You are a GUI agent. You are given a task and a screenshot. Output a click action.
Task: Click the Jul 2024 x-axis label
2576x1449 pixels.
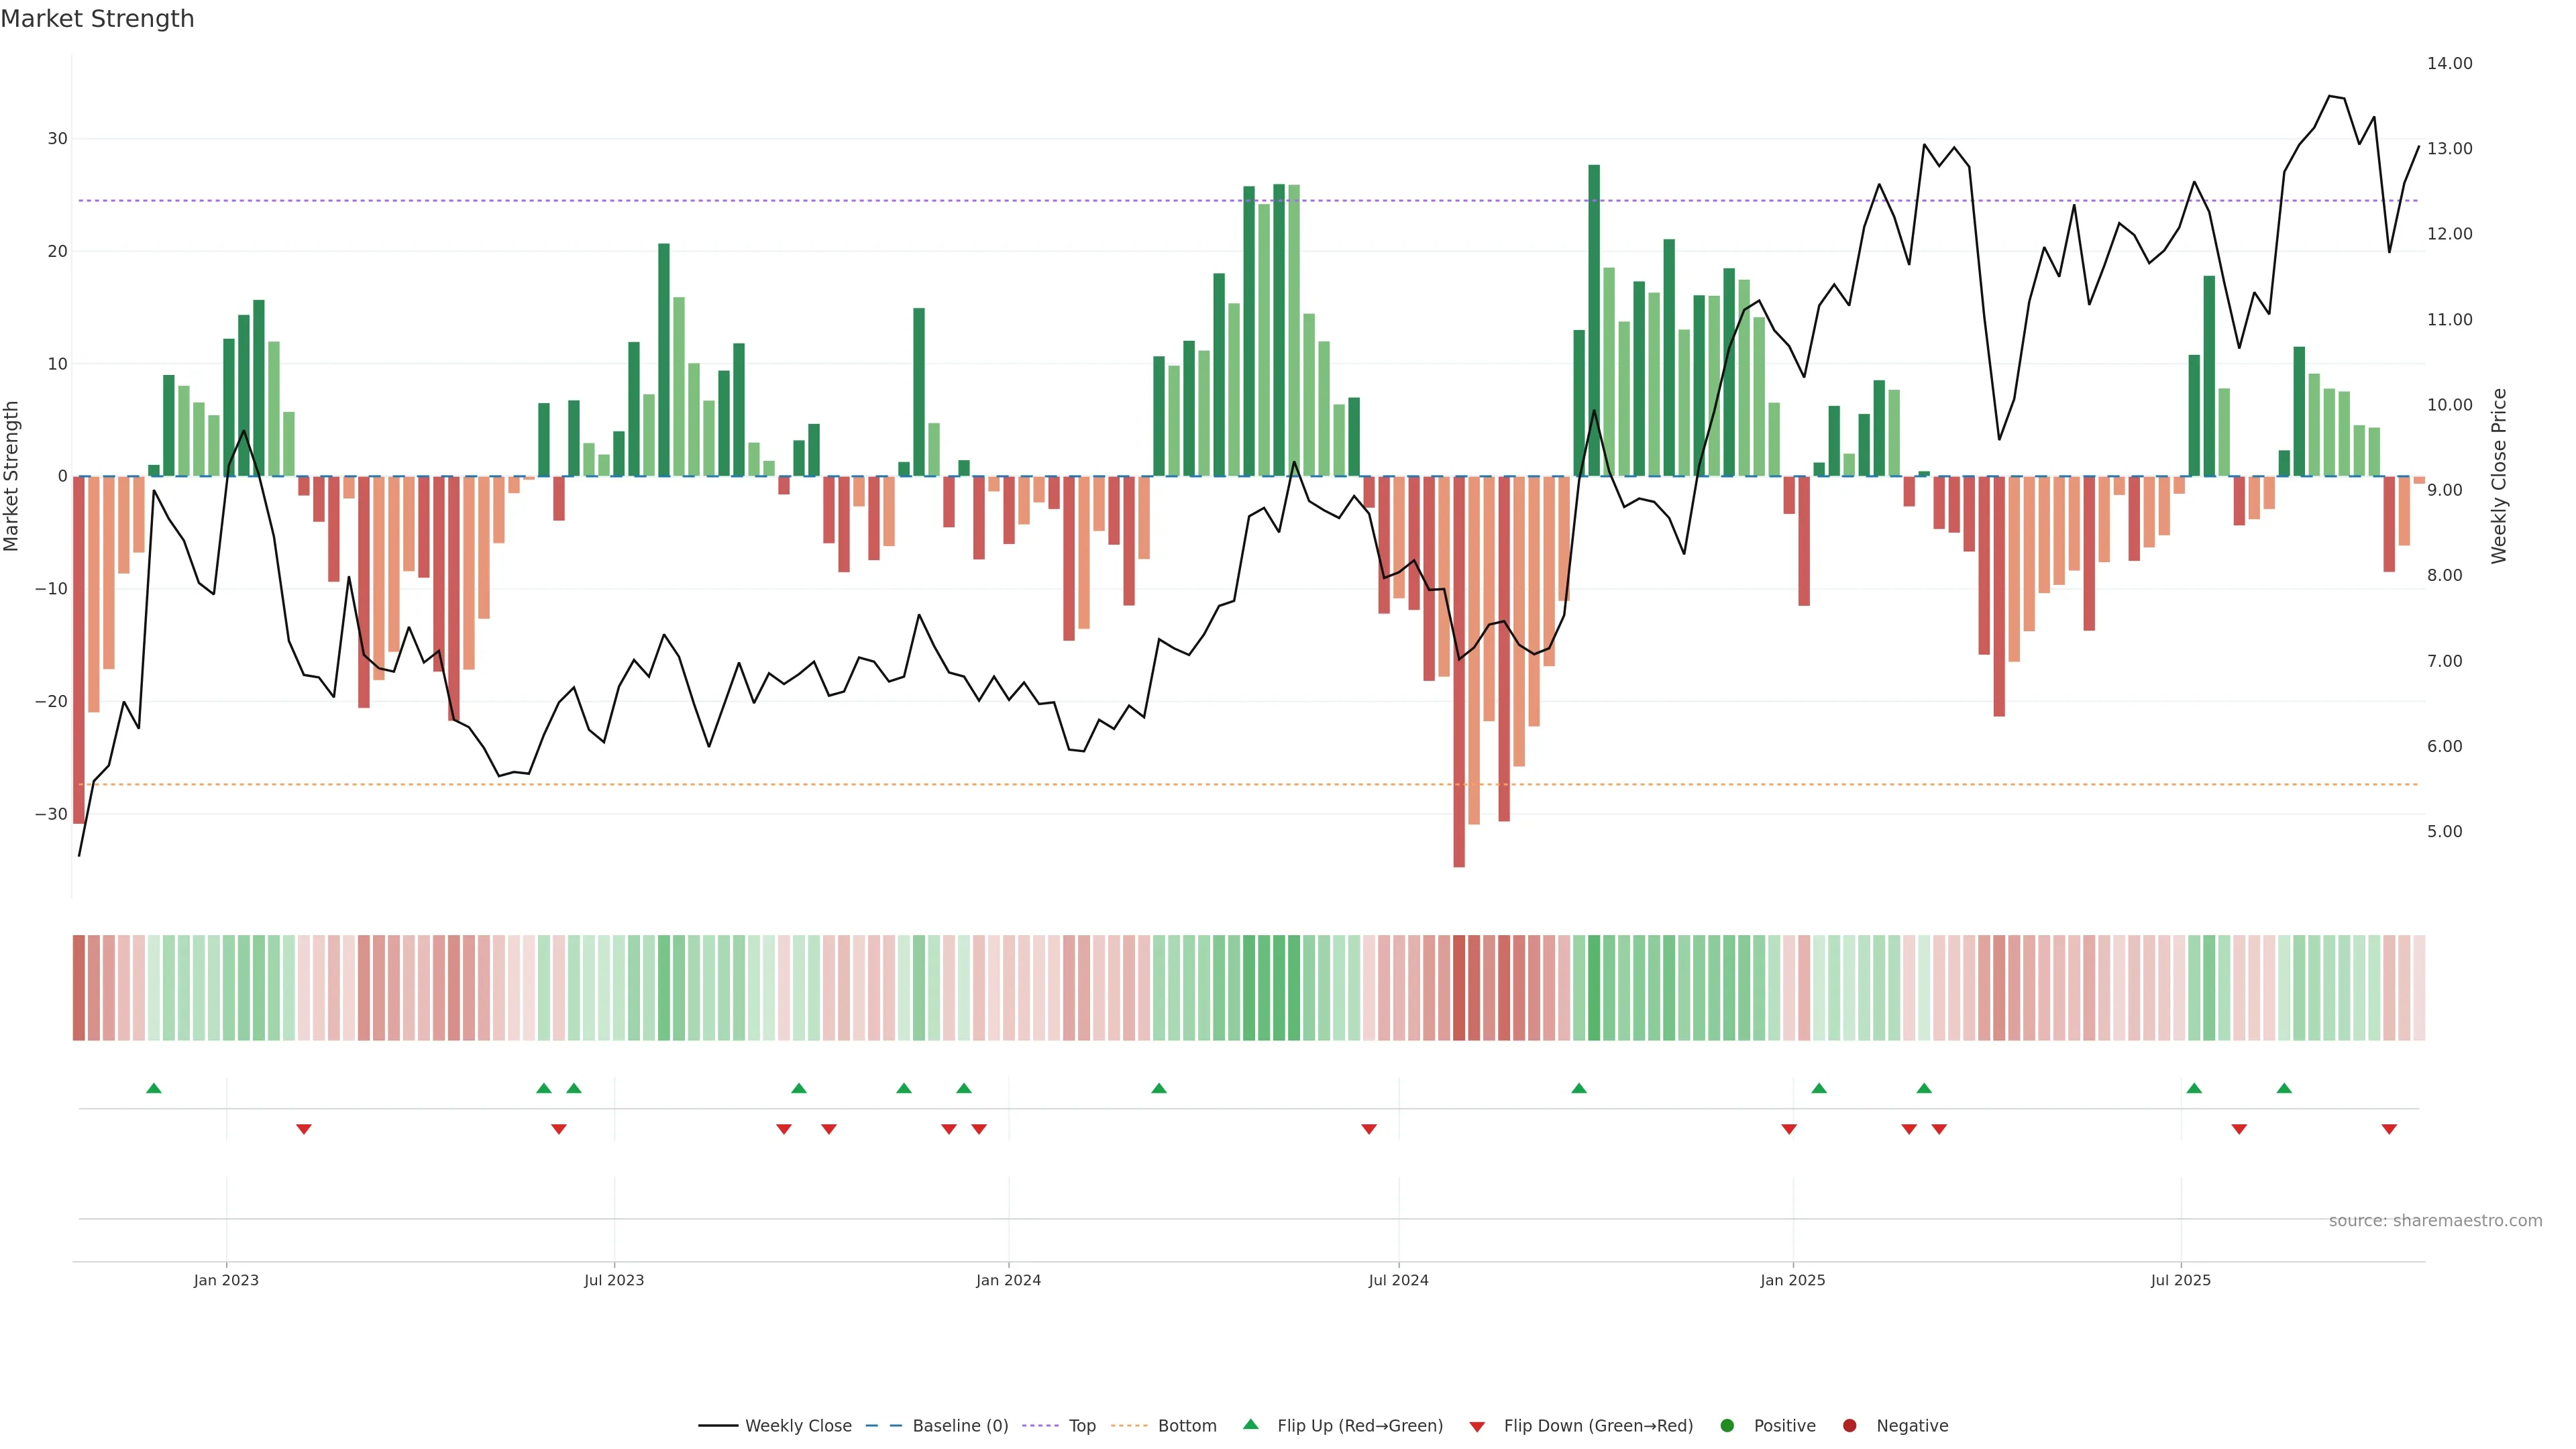click(x=1398, y=1280)
